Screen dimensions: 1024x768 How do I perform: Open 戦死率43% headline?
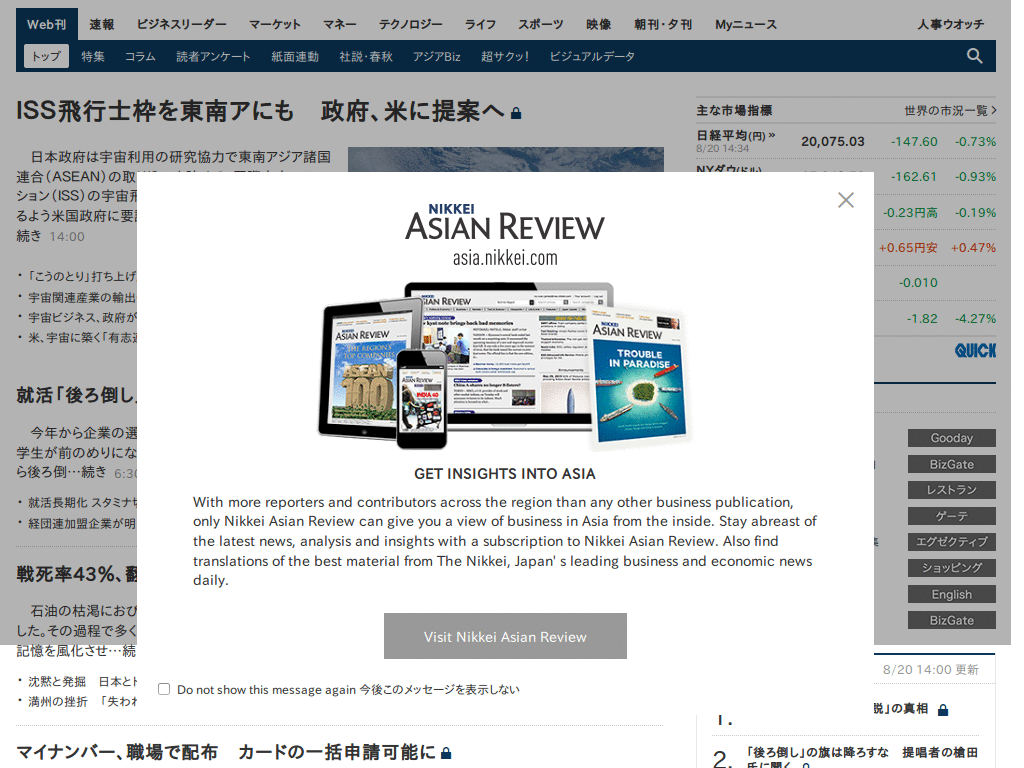coord(76,574)
